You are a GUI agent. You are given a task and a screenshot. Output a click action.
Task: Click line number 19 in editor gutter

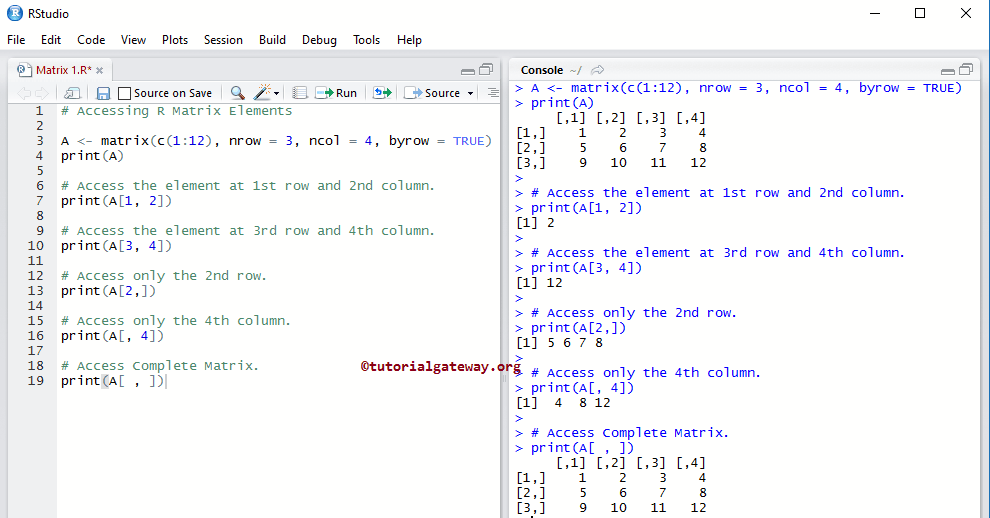click(36, 381)
